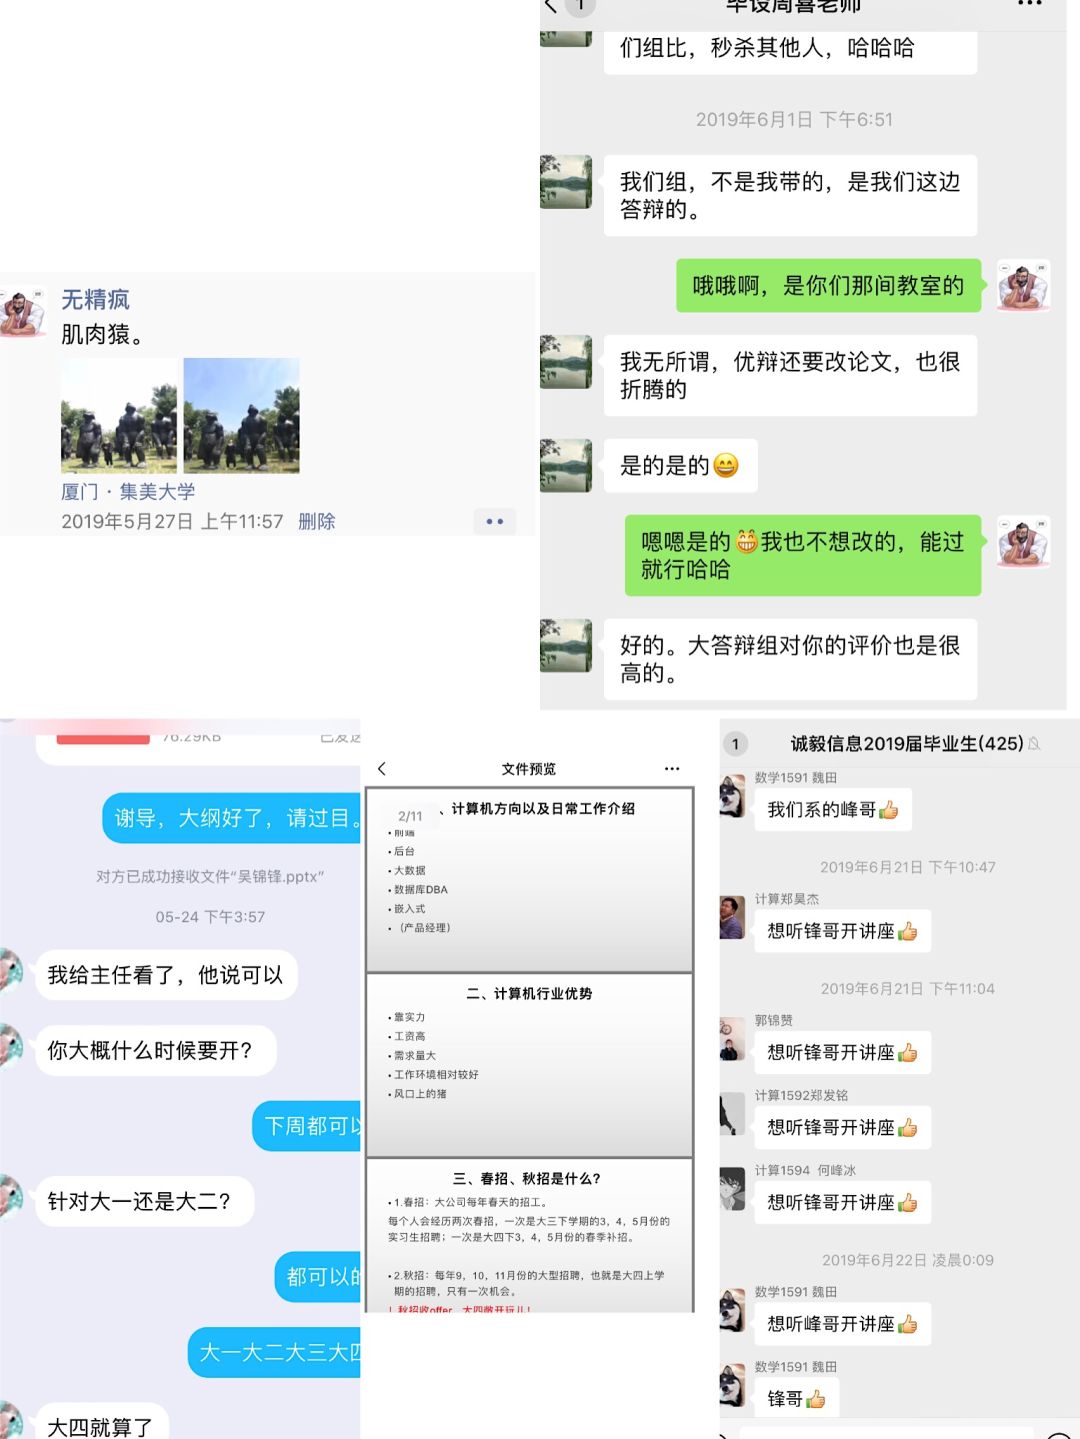Image resolution: width=1080 pixels, height=1439 pixels.
Task: Open group title 诚毅信息2019届毕业生(425)
Action: tap(907, 743)
